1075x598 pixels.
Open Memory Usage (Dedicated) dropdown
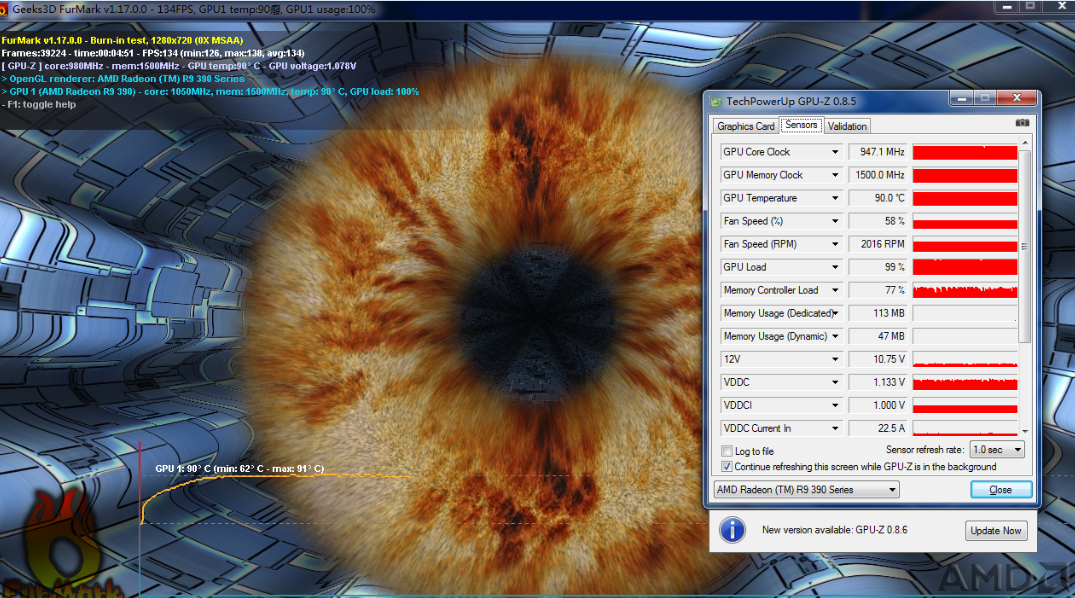[835, 313]
